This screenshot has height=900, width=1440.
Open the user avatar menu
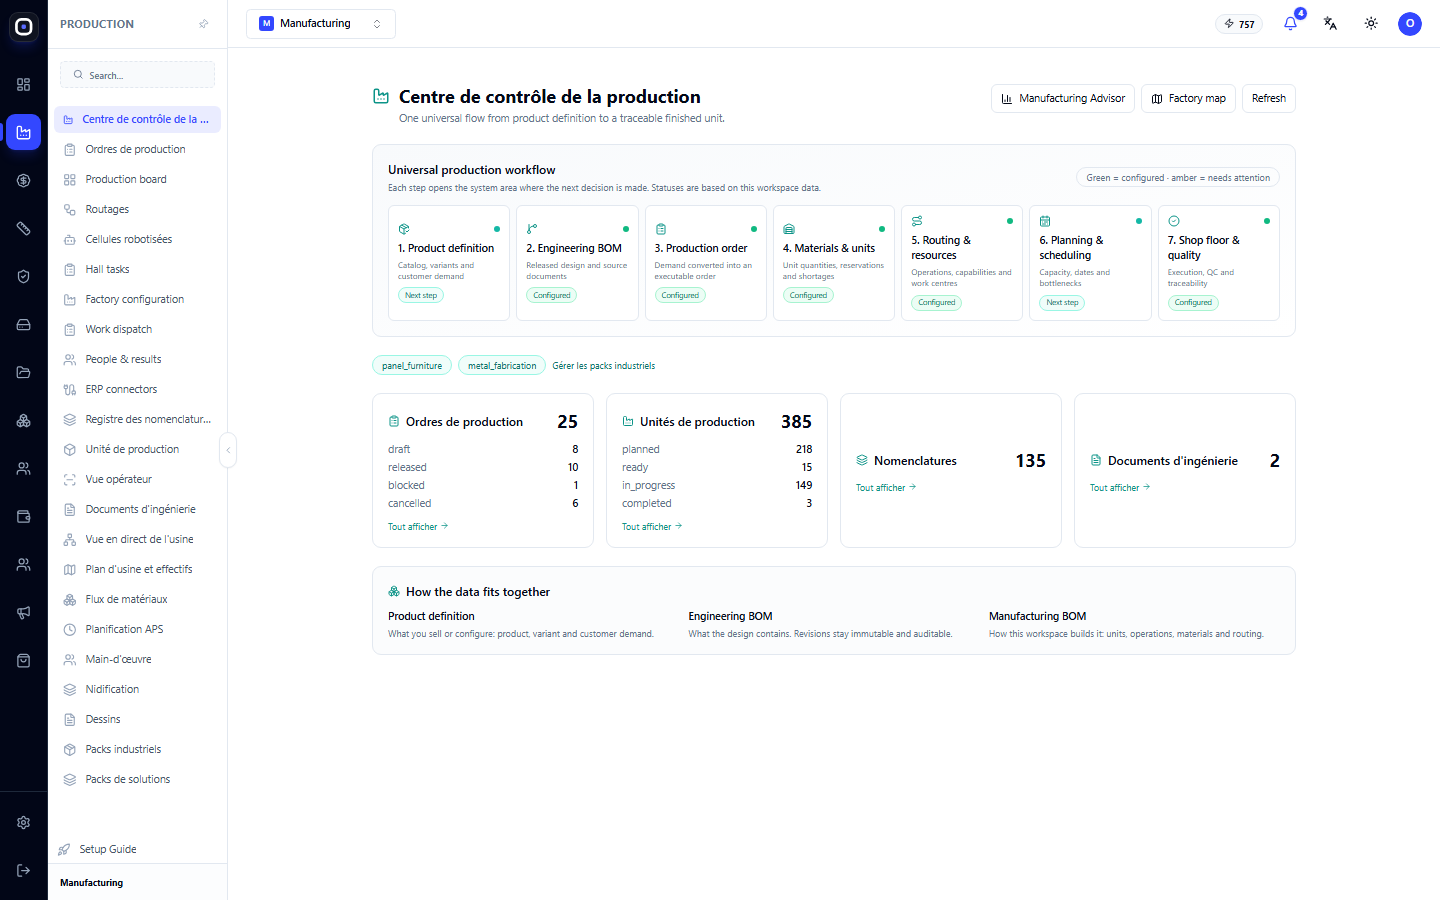1410,23
